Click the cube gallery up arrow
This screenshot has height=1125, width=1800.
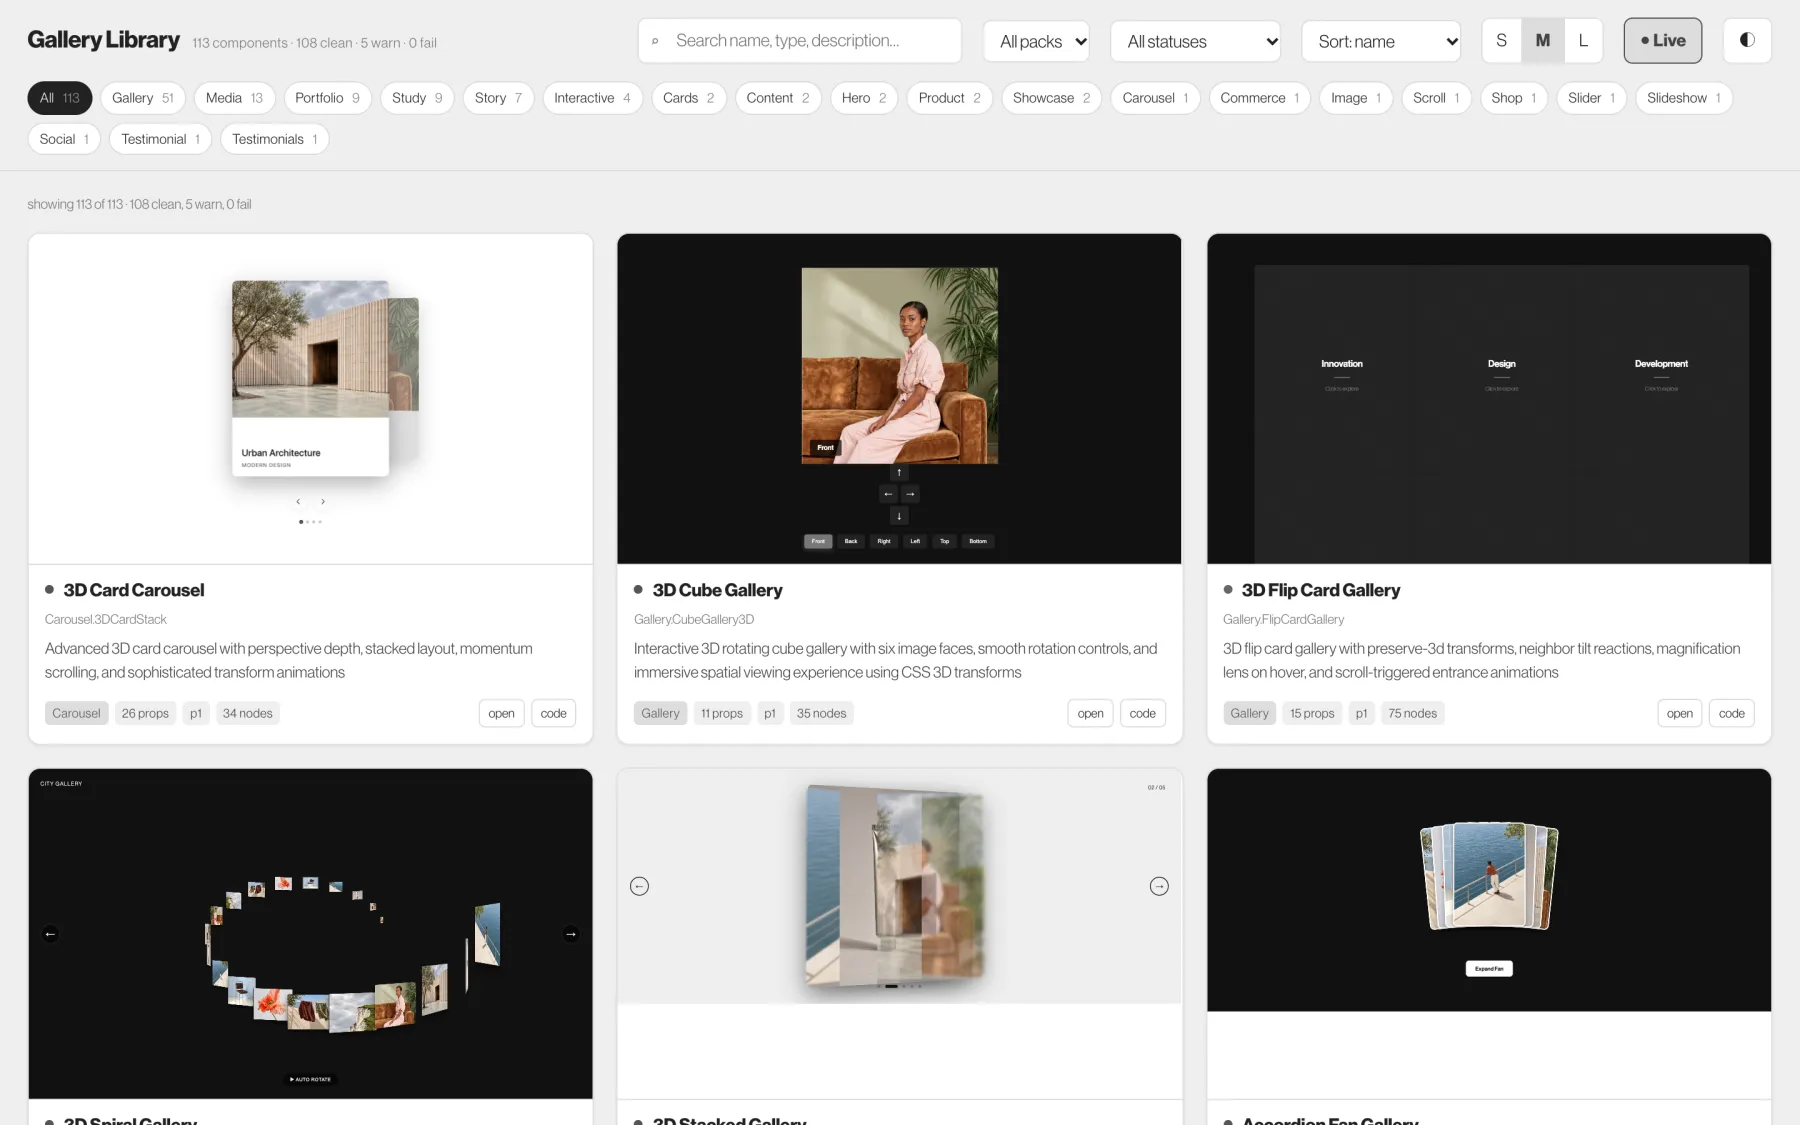pos(899,472)
